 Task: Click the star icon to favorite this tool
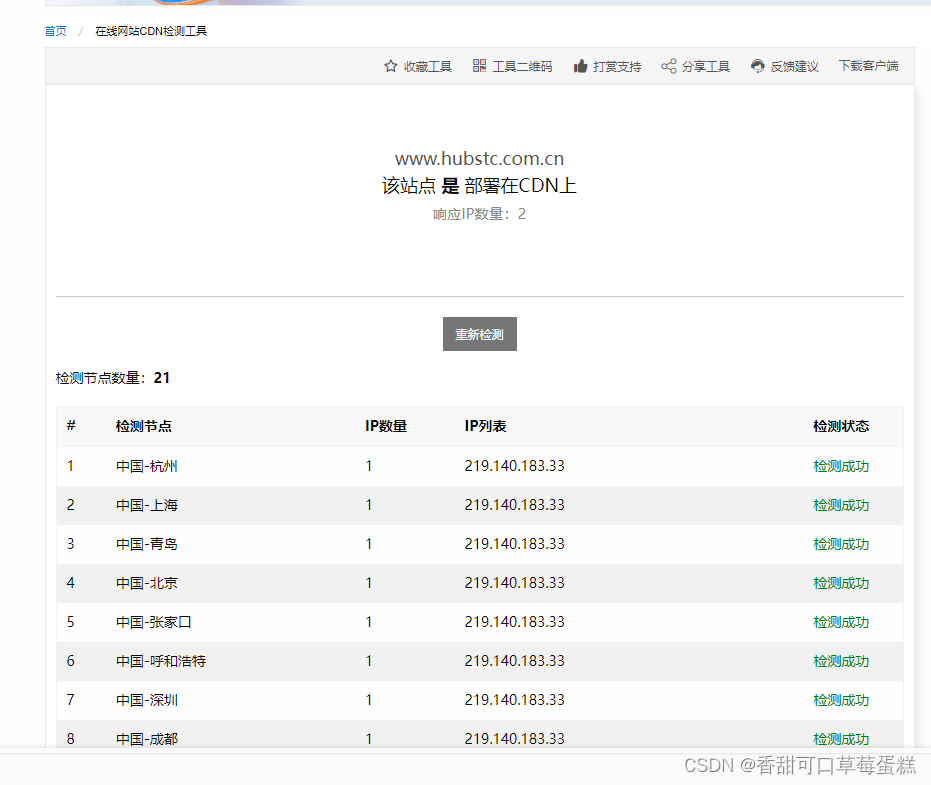pyautogui.click(x=389, y=65)
